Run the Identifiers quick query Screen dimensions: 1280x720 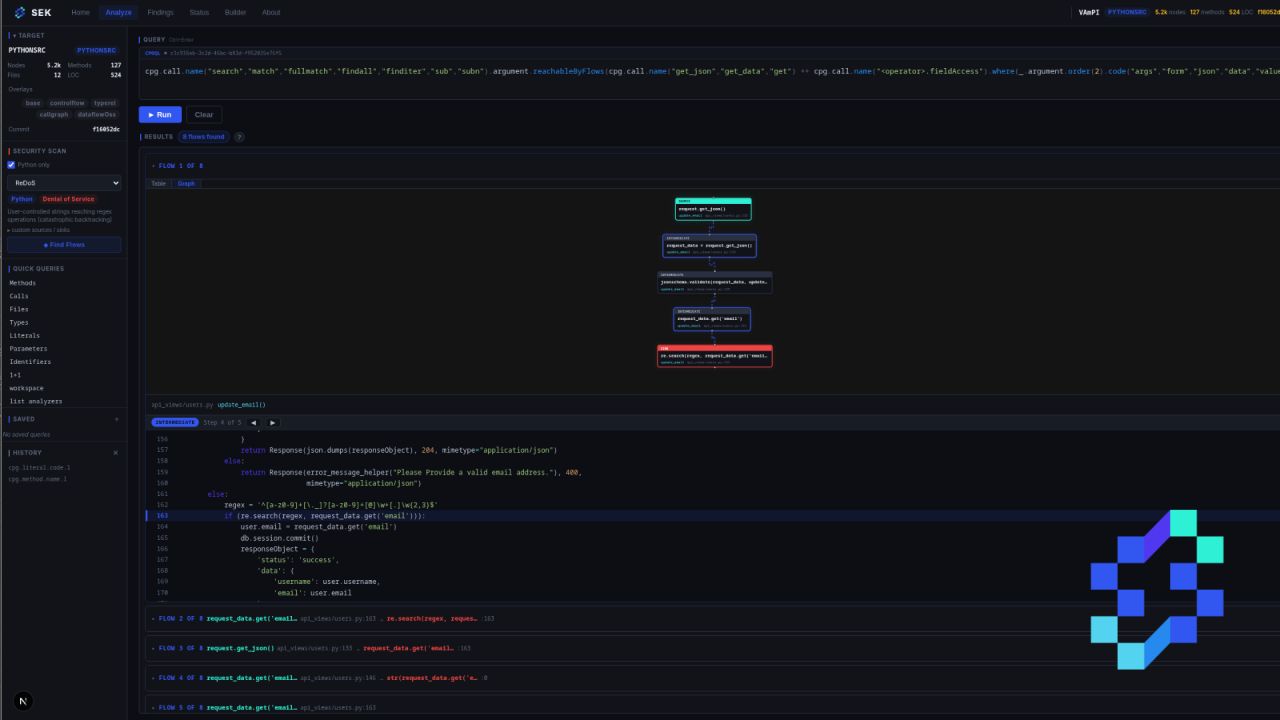click(30, 361)
